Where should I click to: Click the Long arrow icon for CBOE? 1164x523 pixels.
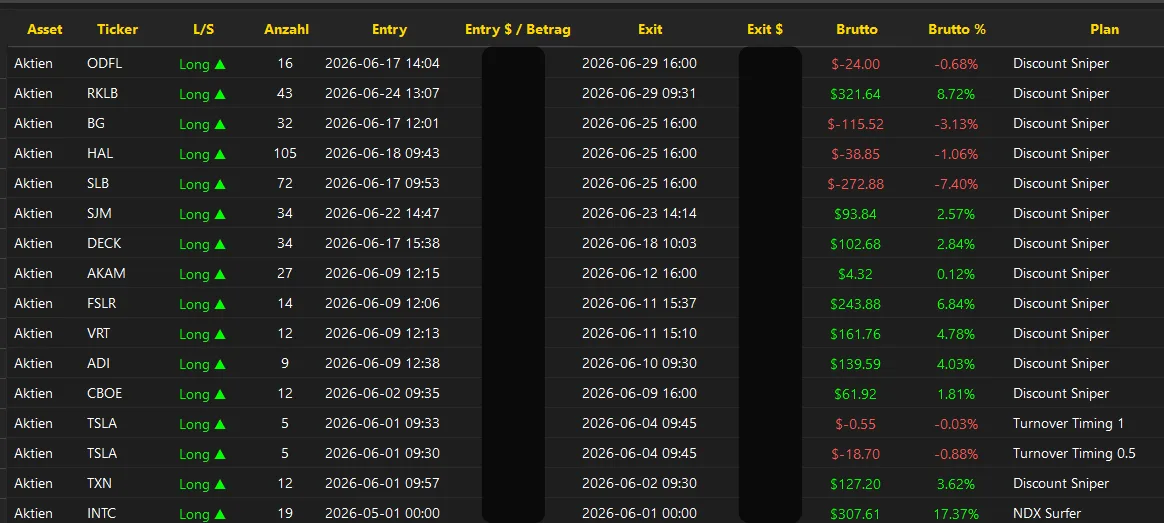click(220, 394)
